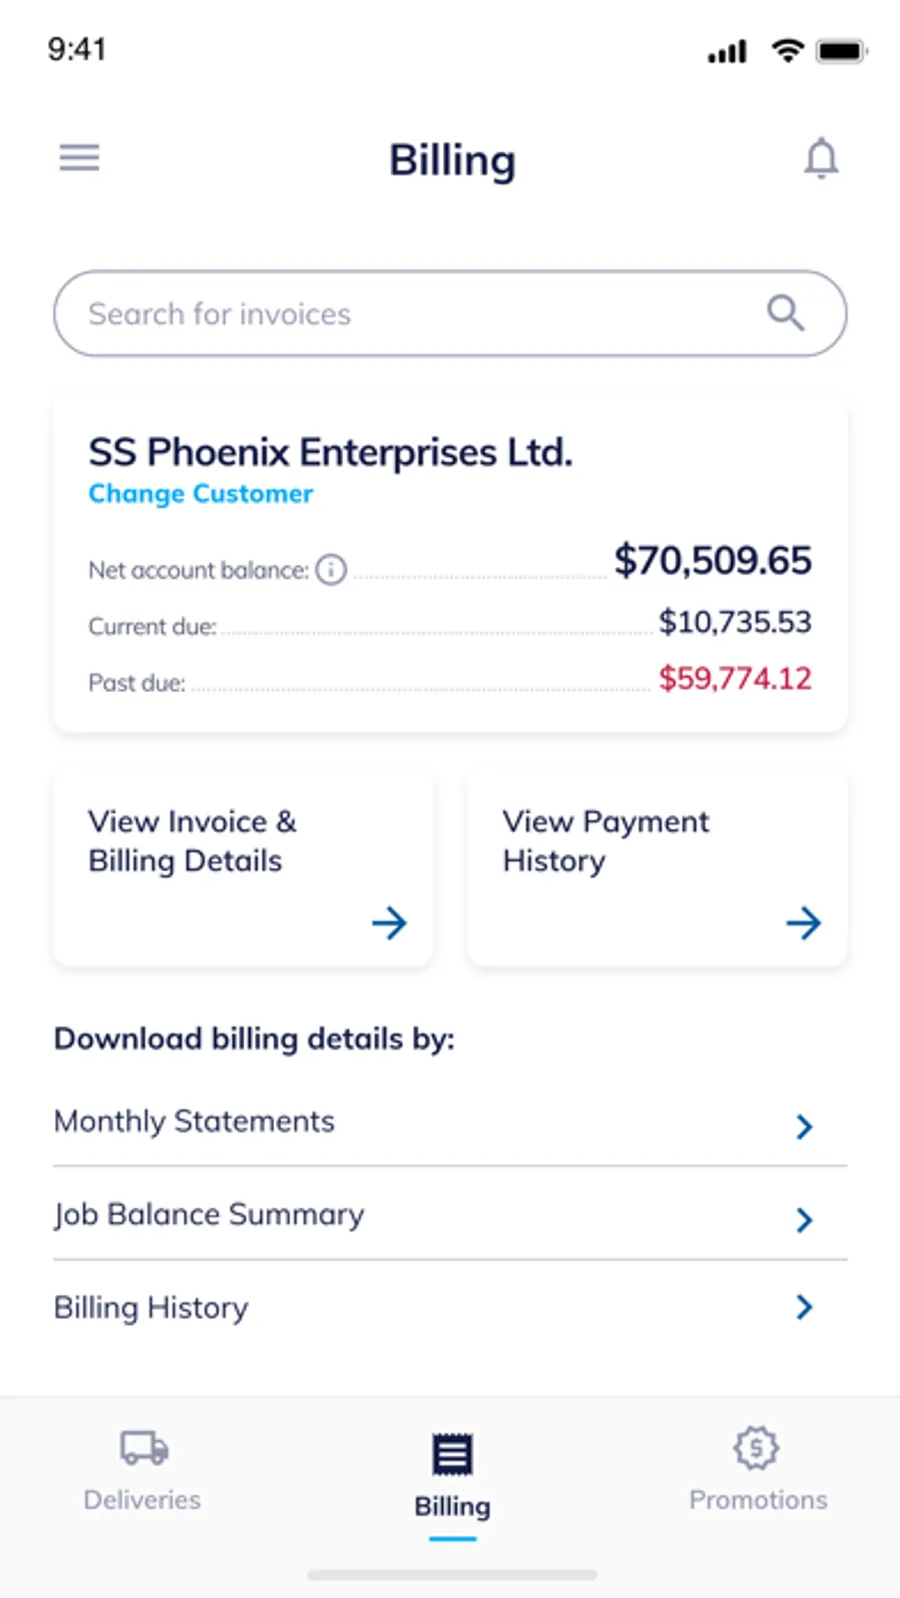The width and height of the screenshot is (900, 1598).
Task: Click Change Customer link
Action: (201, 494)
